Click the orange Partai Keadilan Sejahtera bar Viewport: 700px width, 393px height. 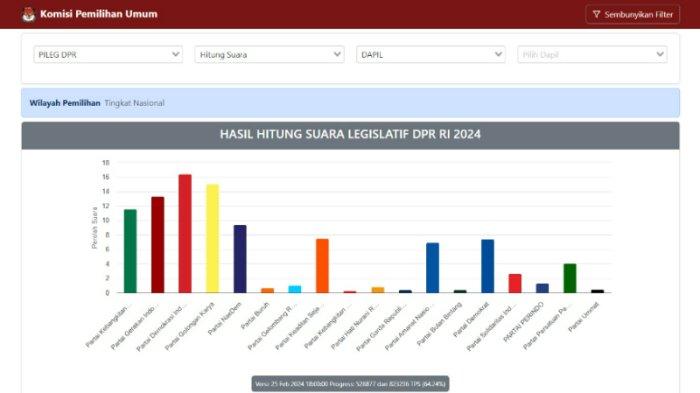(322, 266)
